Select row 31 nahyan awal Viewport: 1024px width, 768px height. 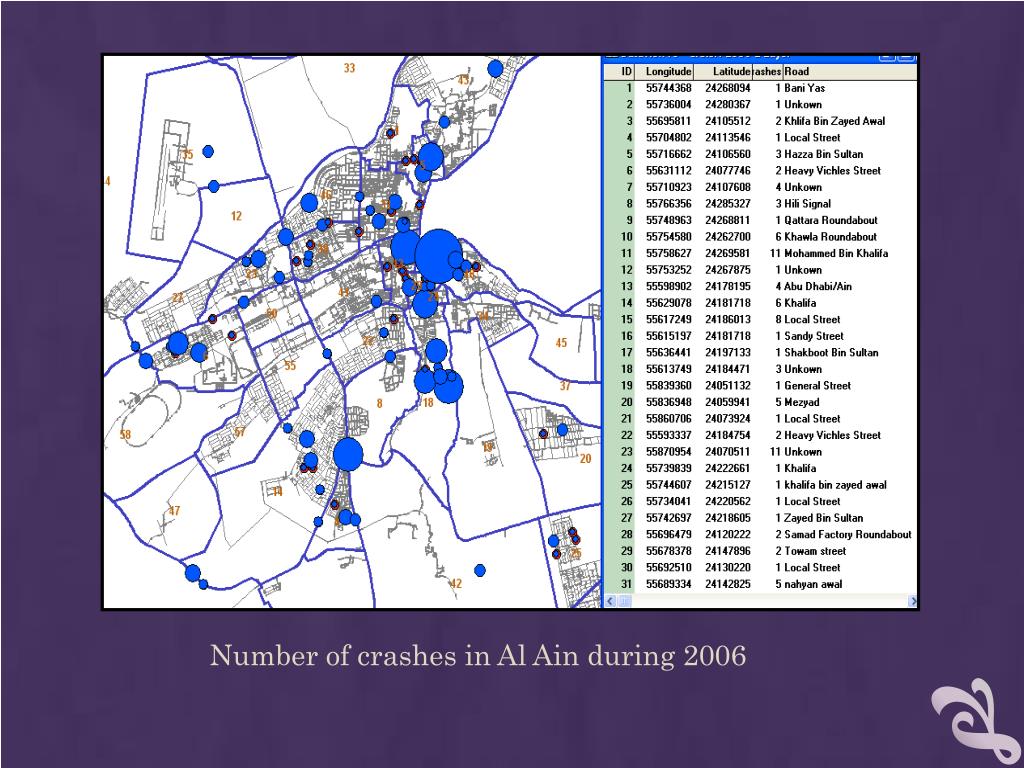coord(761,584)
